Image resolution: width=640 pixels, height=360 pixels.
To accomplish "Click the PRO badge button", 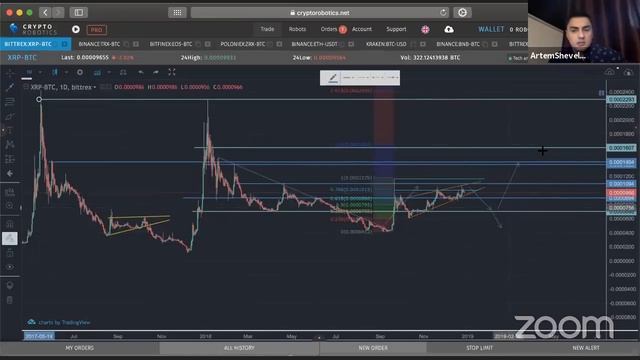I will point(96,30).
